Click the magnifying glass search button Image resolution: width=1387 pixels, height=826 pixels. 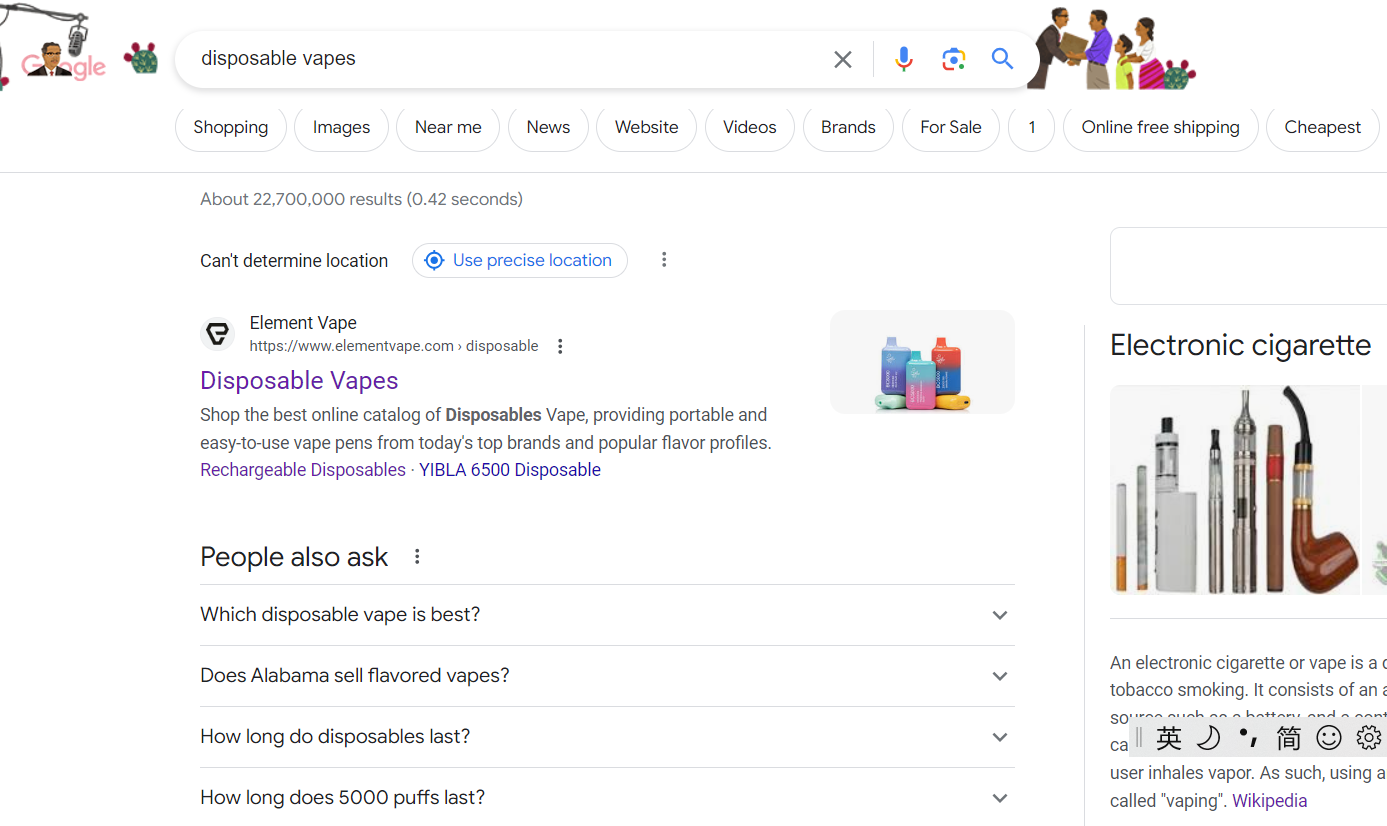tap(1003, 59)
